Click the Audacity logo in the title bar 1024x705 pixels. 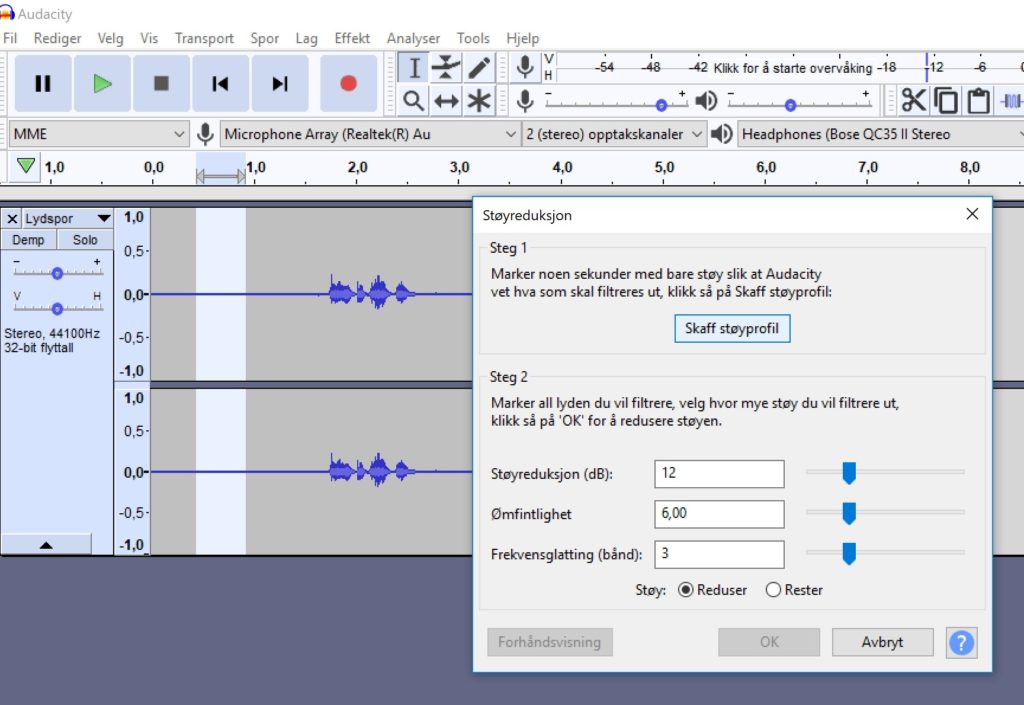[7, 13]
